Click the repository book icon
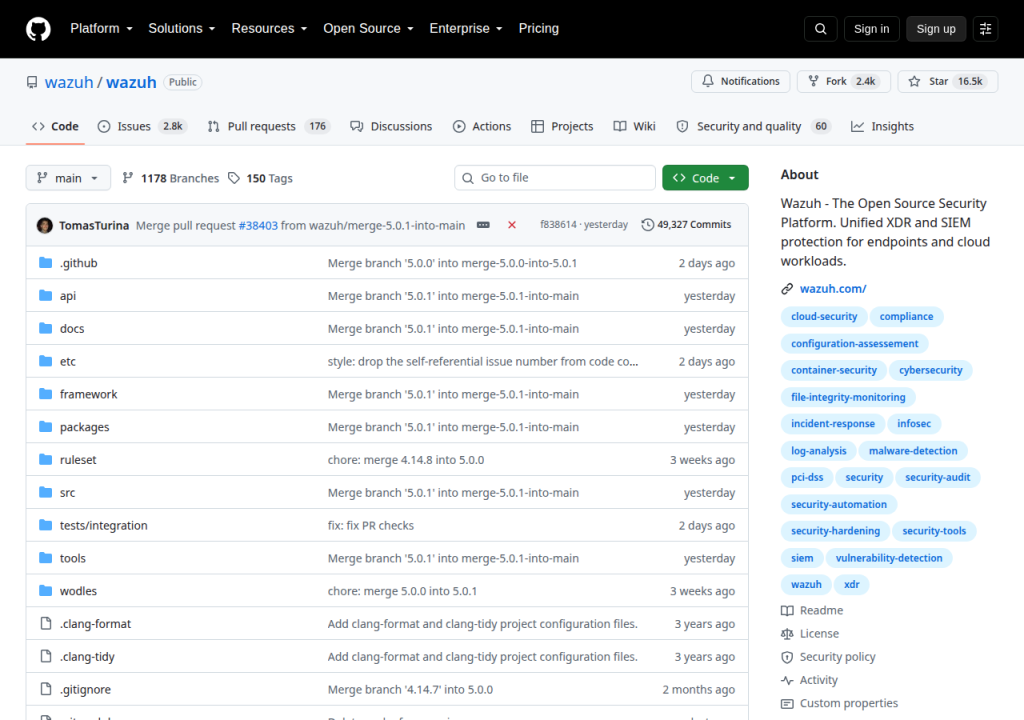Image resolution: width=1024 pixels, height=720 pixels. pos(32,82)
